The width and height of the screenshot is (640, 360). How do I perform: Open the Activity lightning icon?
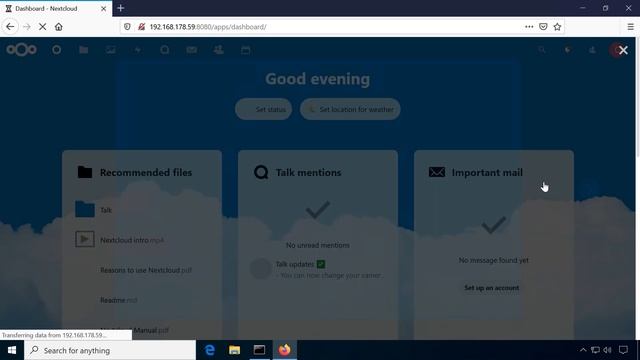tap(138, 50)
